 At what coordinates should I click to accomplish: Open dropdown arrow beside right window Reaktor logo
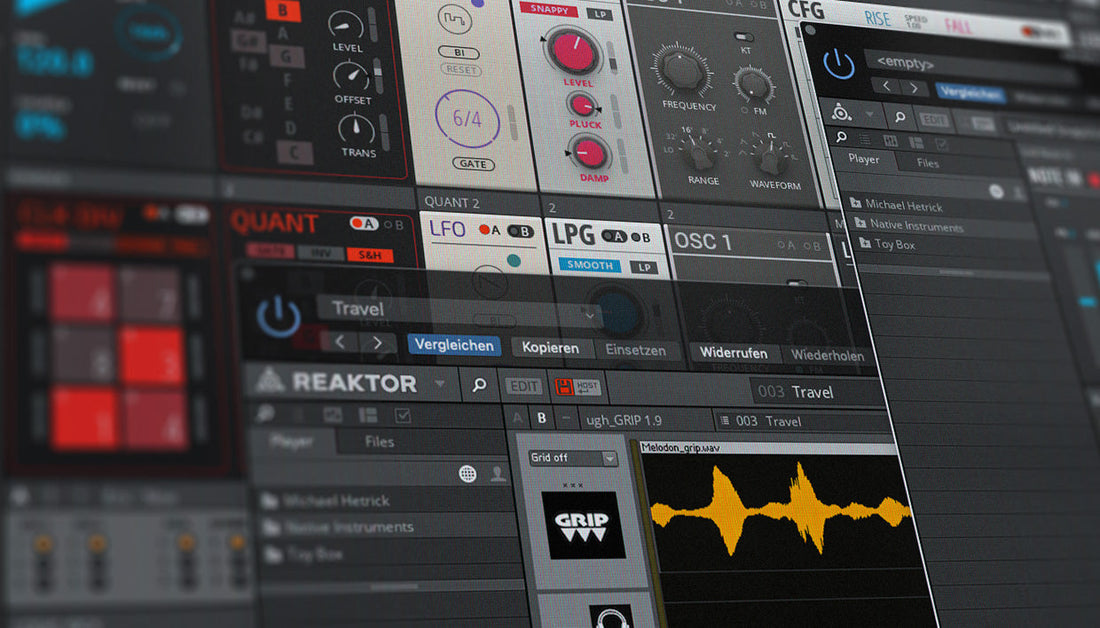point(870,114)
